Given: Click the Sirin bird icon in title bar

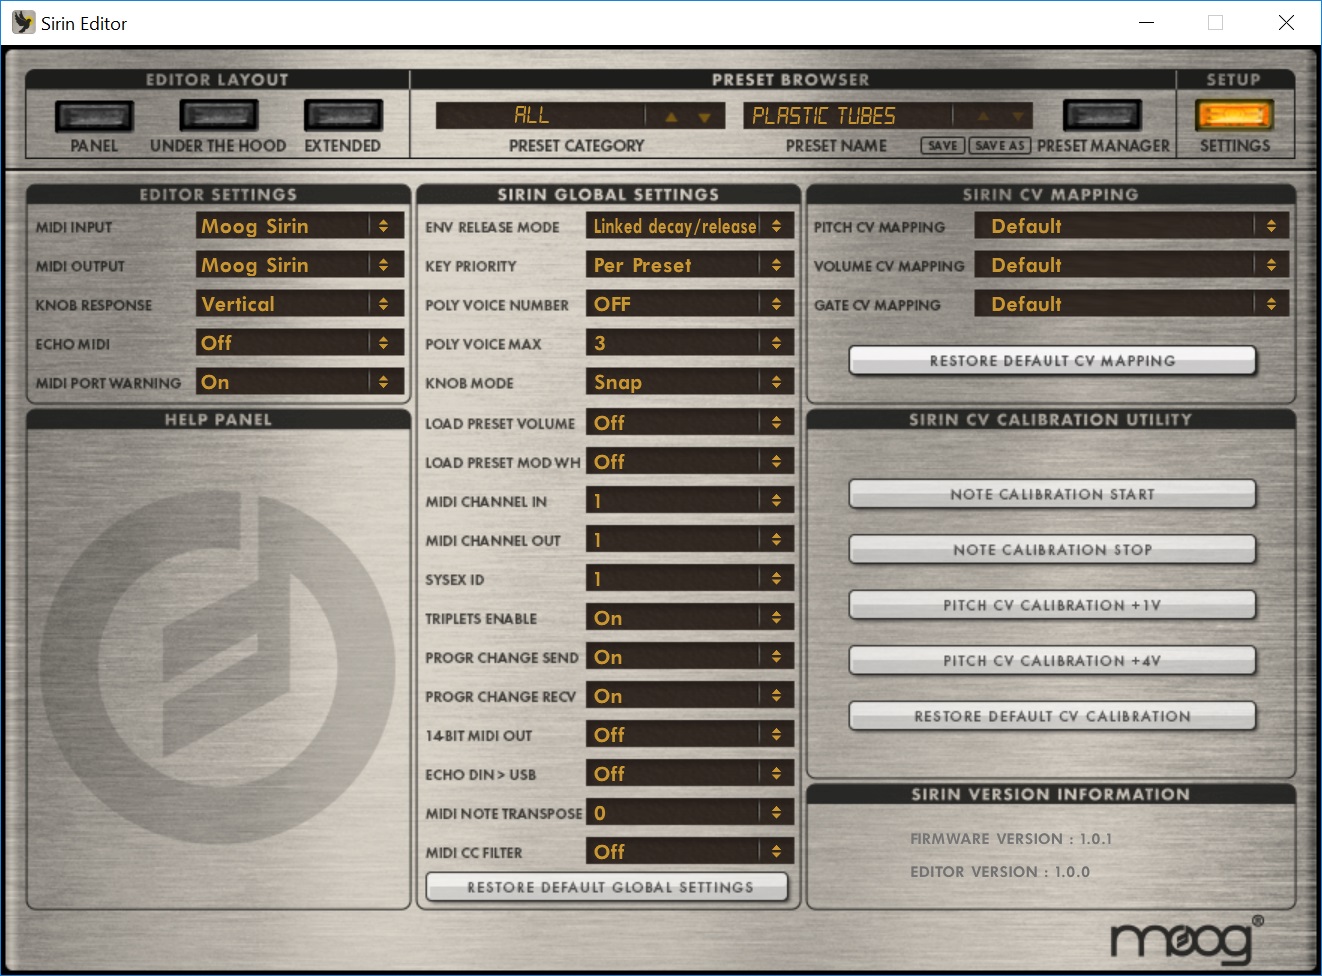Looking at the screenshot, I should 22,22.
